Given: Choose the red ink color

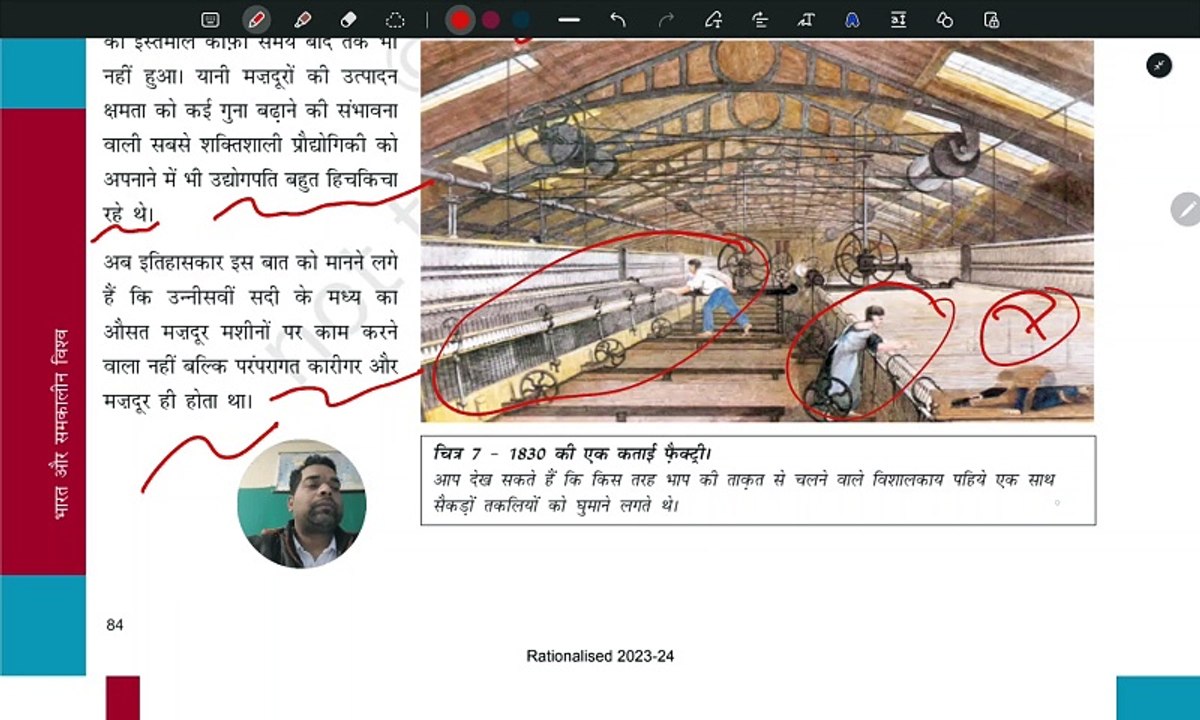Looking at the screenshot, I should point(460,19).
